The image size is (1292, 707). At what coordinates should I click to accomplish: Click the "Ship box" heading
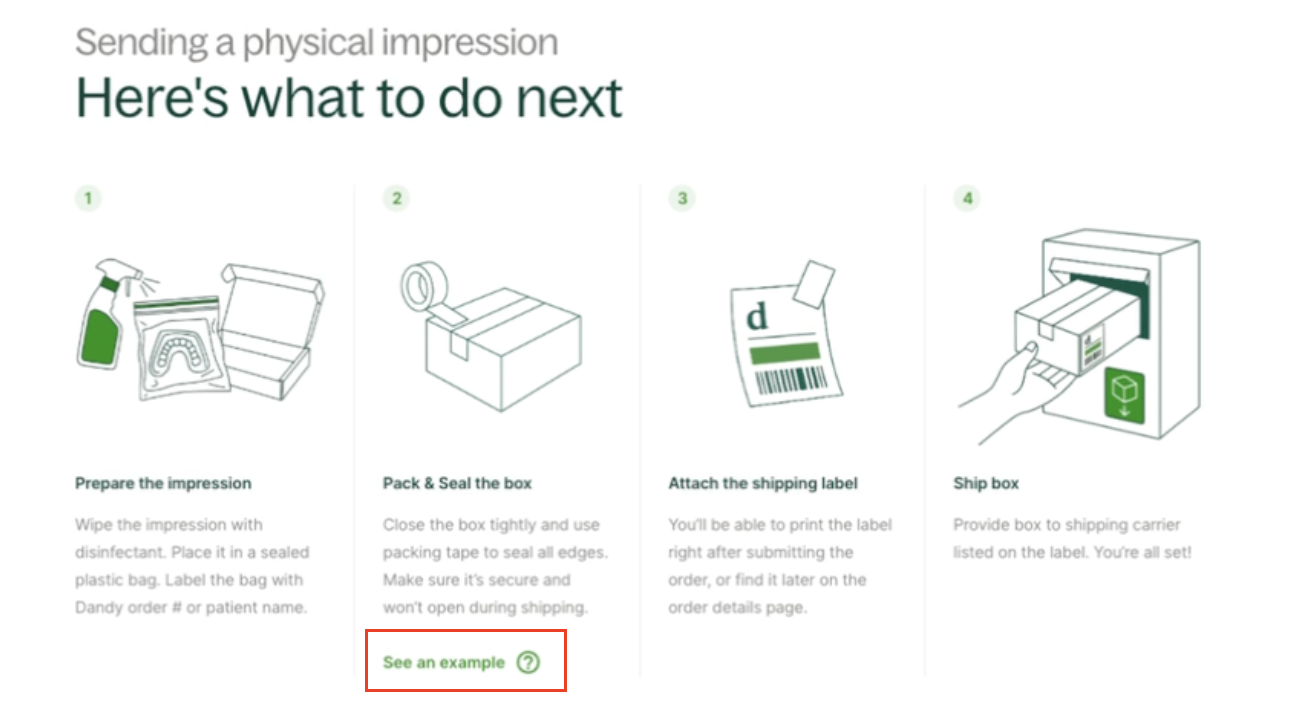pos(986,483)
